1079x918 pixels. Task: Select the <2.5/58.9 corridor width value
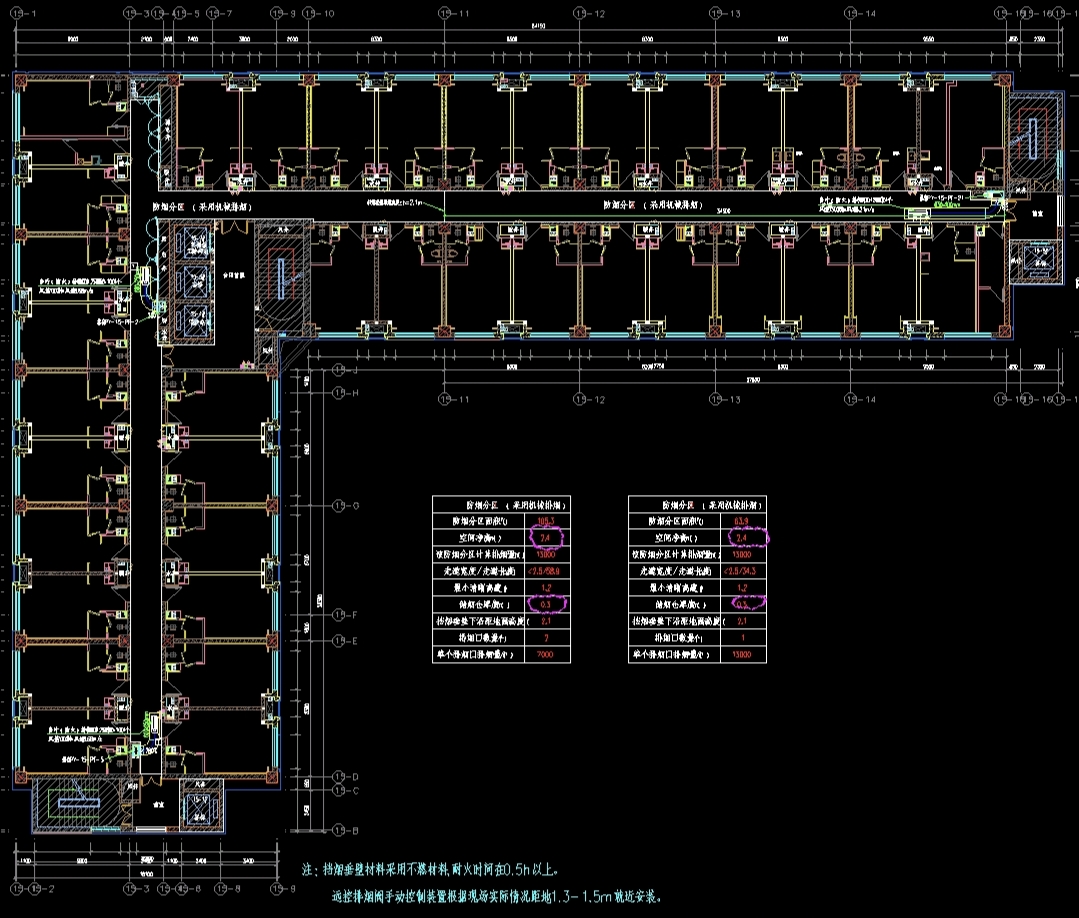[544, 571]
